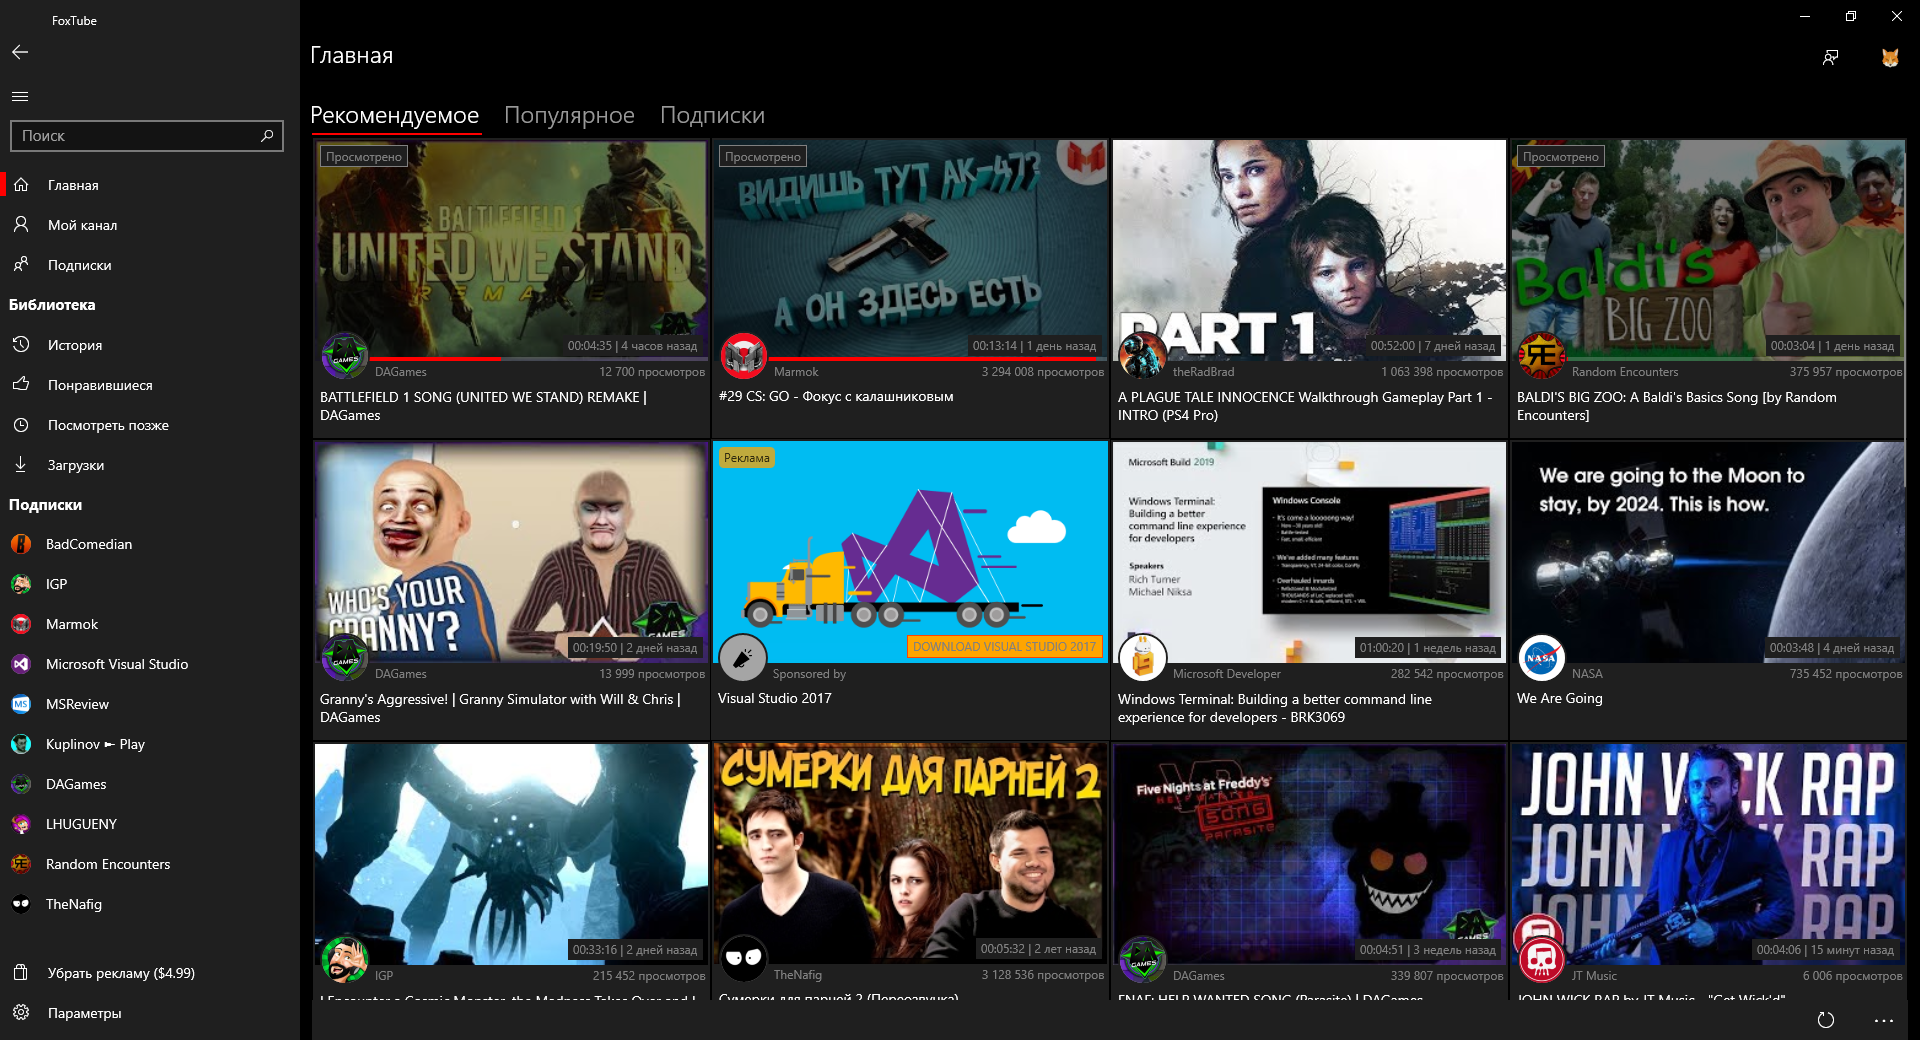Click the NASA channel avatar icon
Screen dimensions: 1920x1040
(1541, 658)
